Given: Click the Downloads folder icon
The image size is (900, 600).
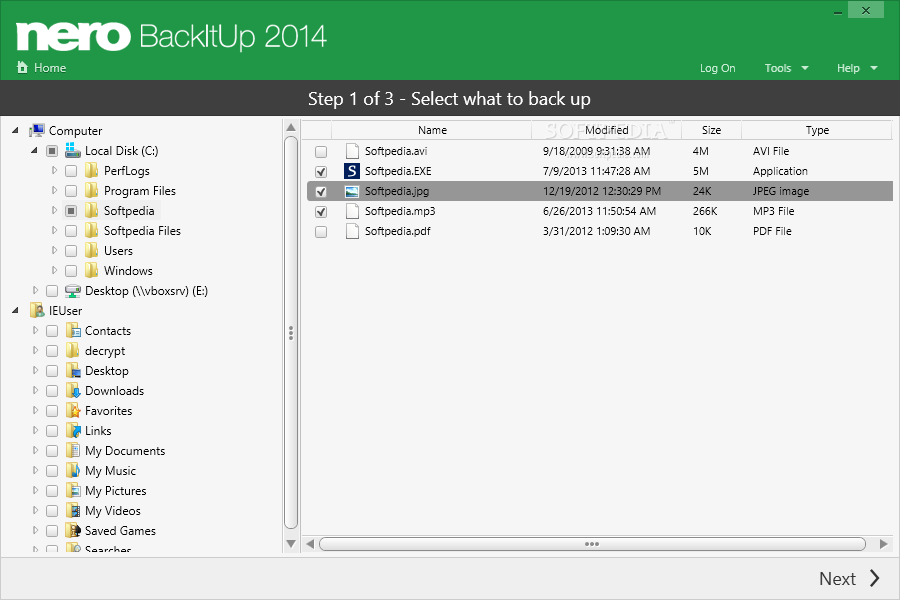Looking at the screenshot, I should pyautogui.click(x=73, y=390).
